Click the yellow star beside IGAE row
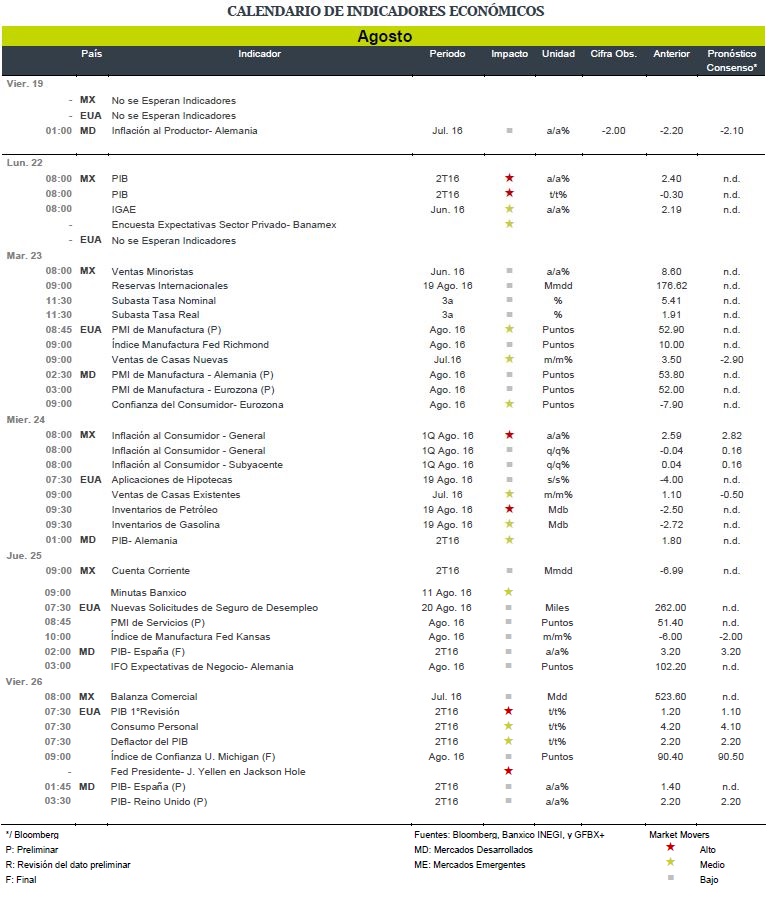 (x=509, y=209)
